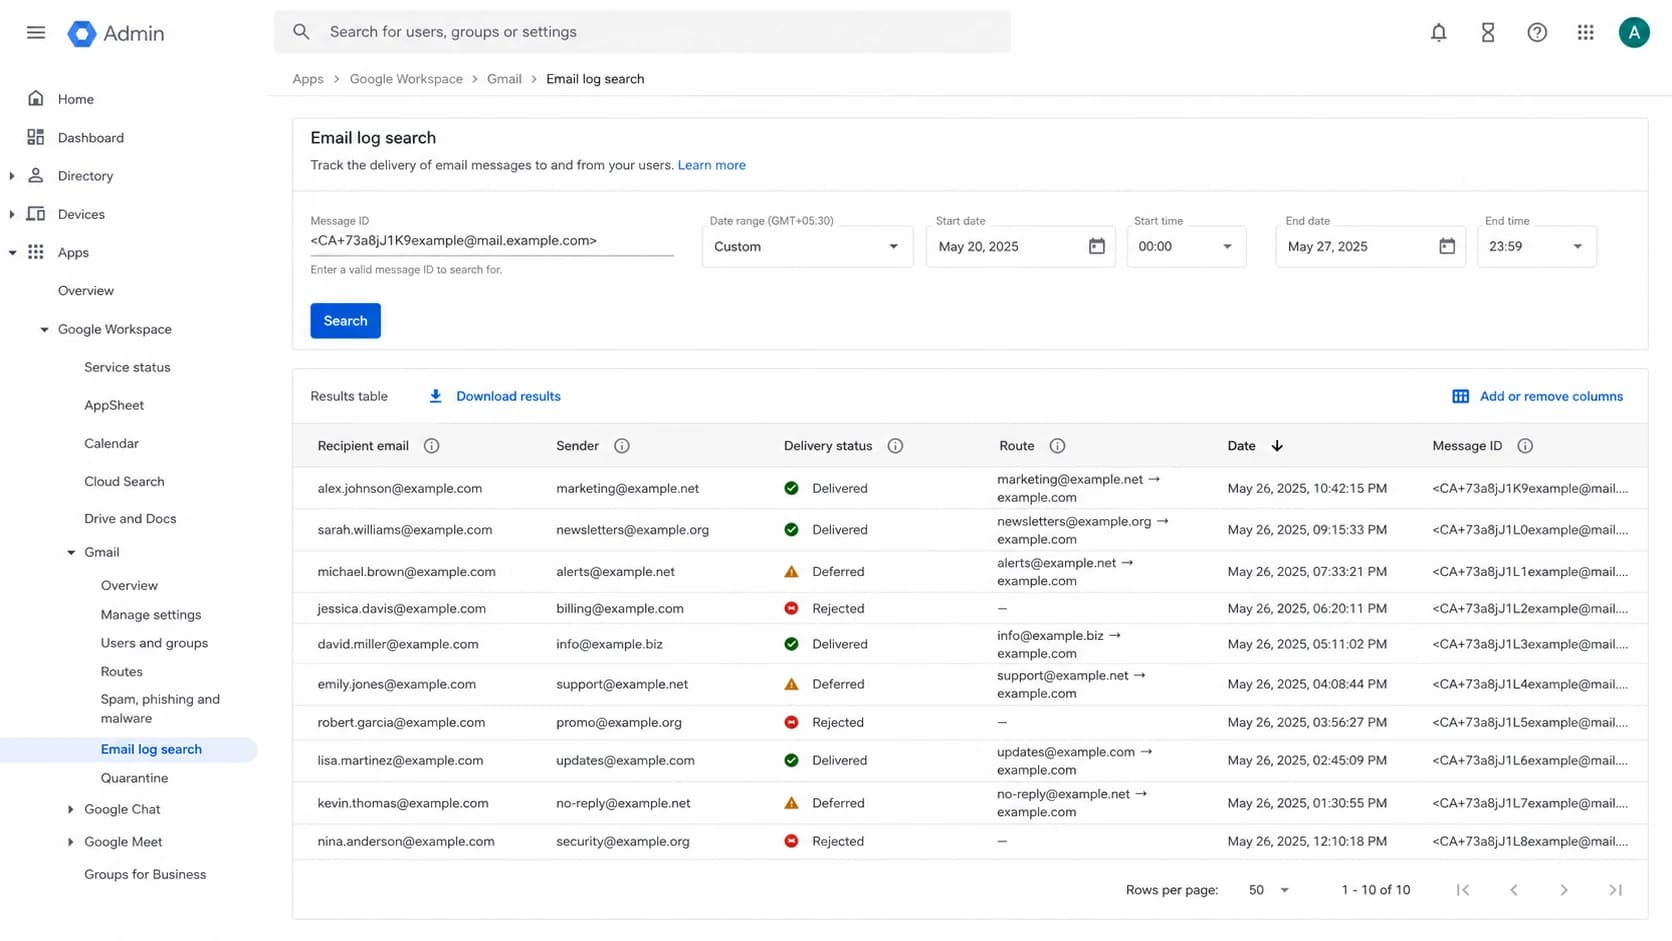
Task: Sort by Date using the arrow
Action: click(x=1277, y=446)
